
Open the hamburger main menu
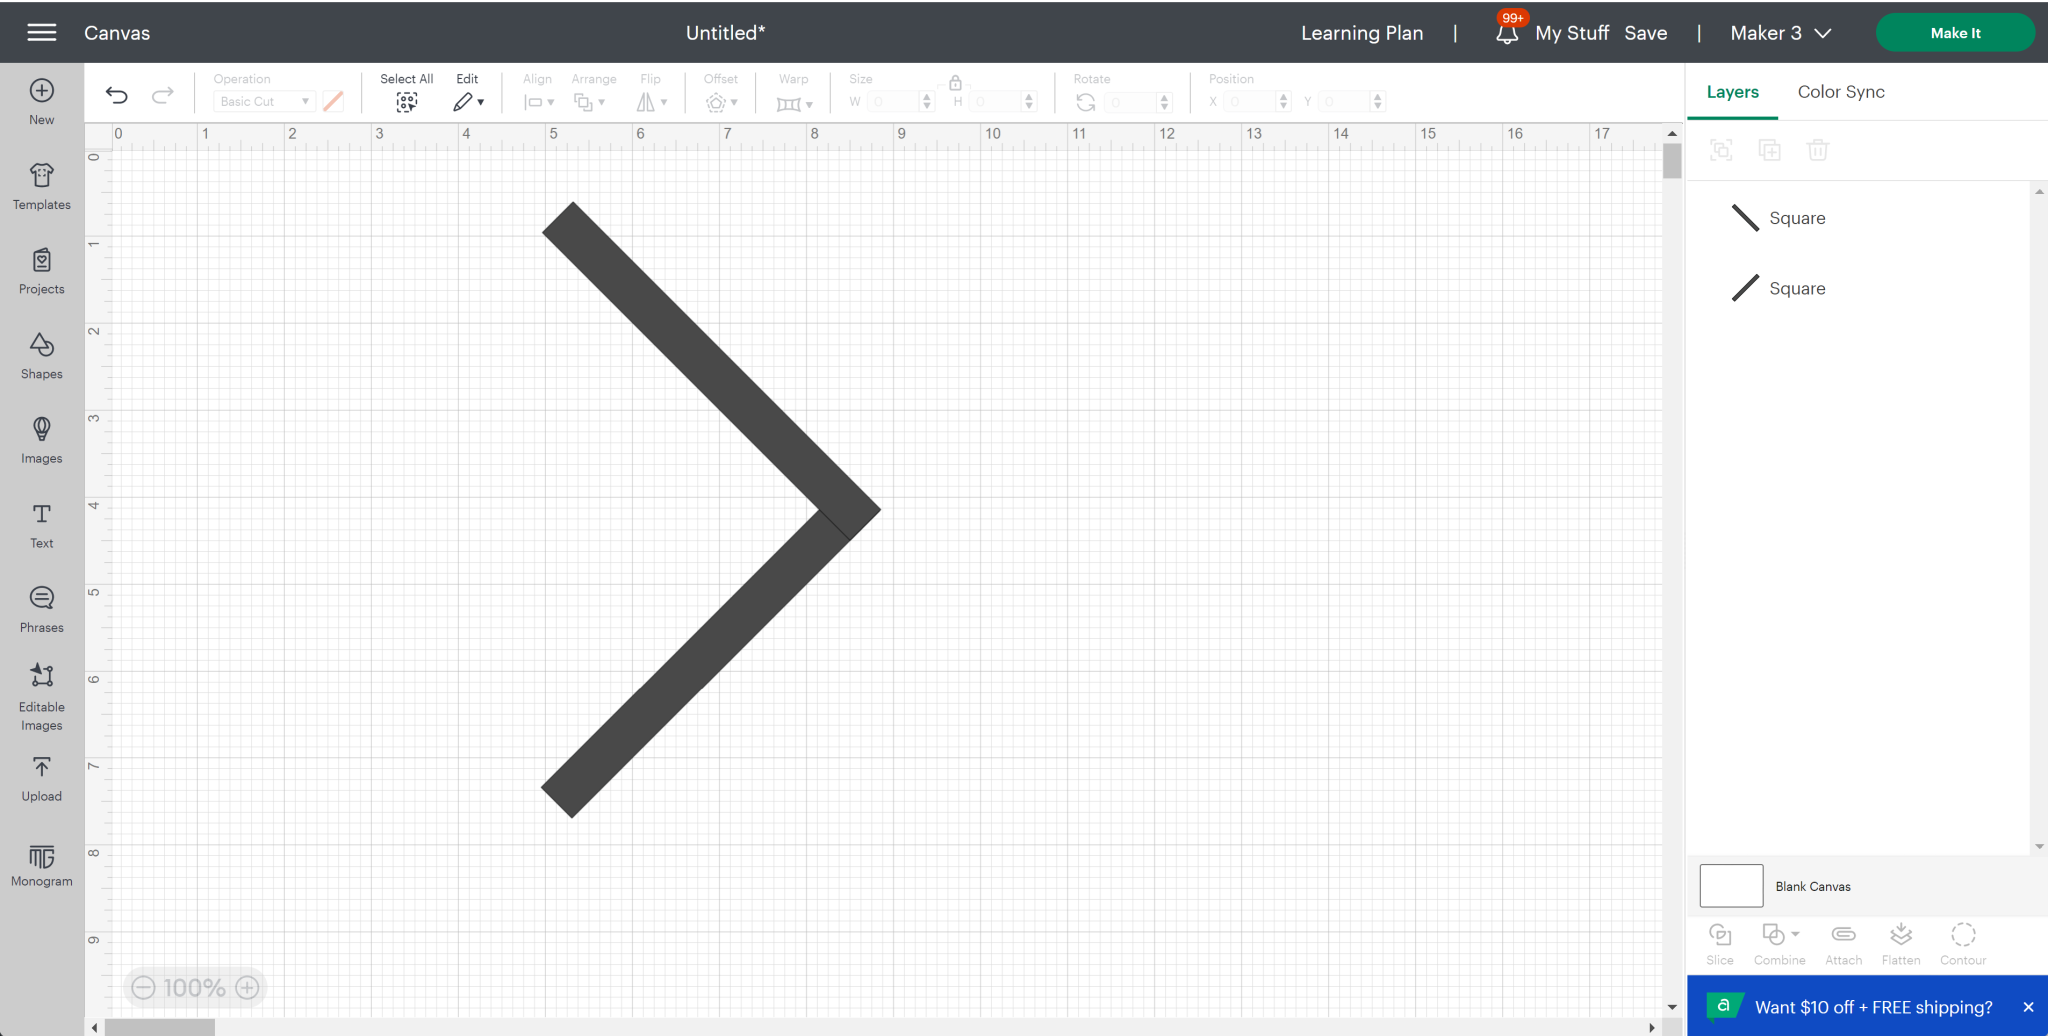tap(41, 33)
